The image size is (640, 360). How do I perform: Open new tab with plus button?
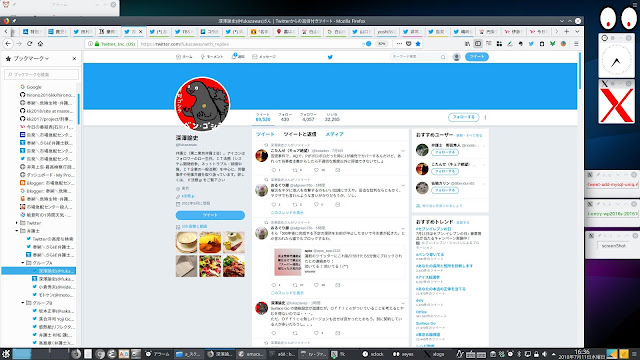coord(567,31)
